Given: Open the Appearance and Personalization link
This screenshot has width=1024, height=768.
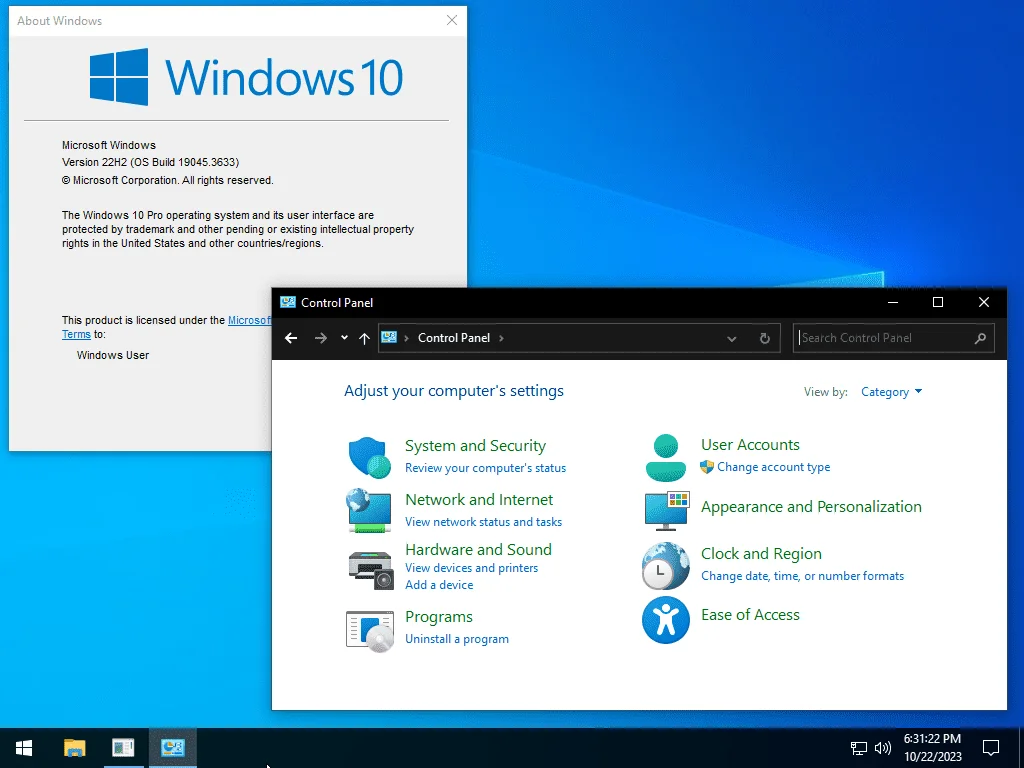Looking at the screenshot, I should (811, 507).
